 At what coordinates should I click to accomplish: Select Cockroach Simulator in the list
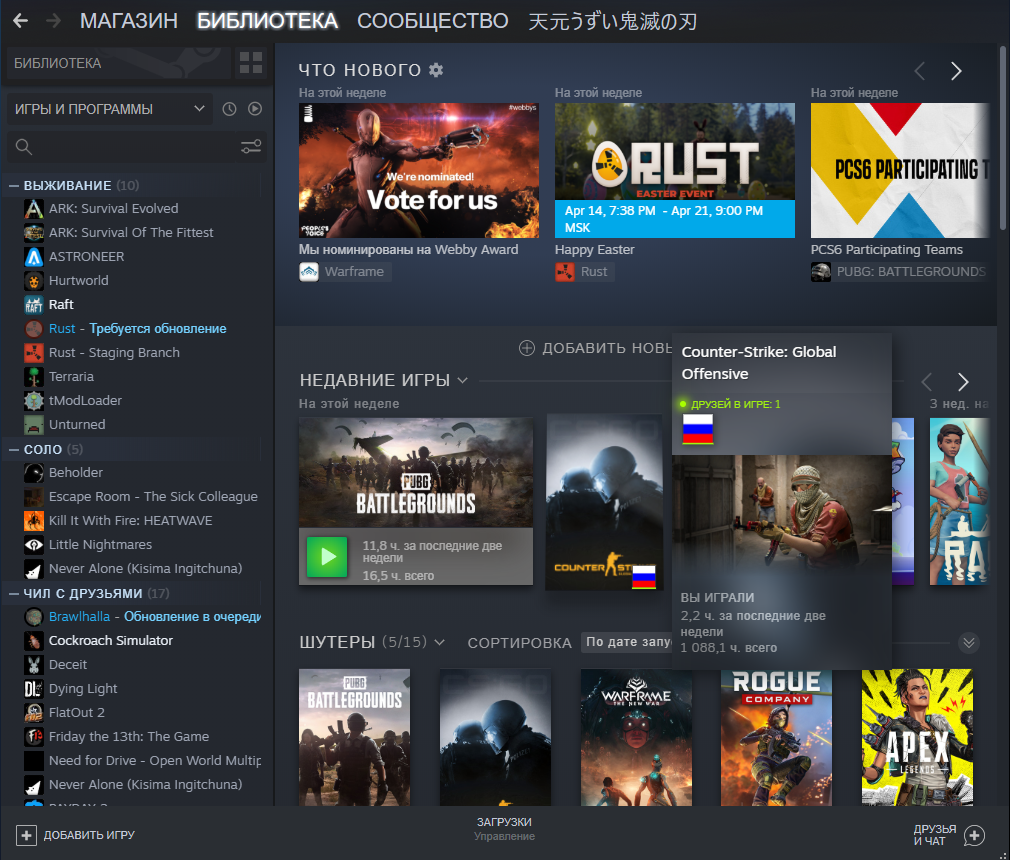[x=111, y=640]
